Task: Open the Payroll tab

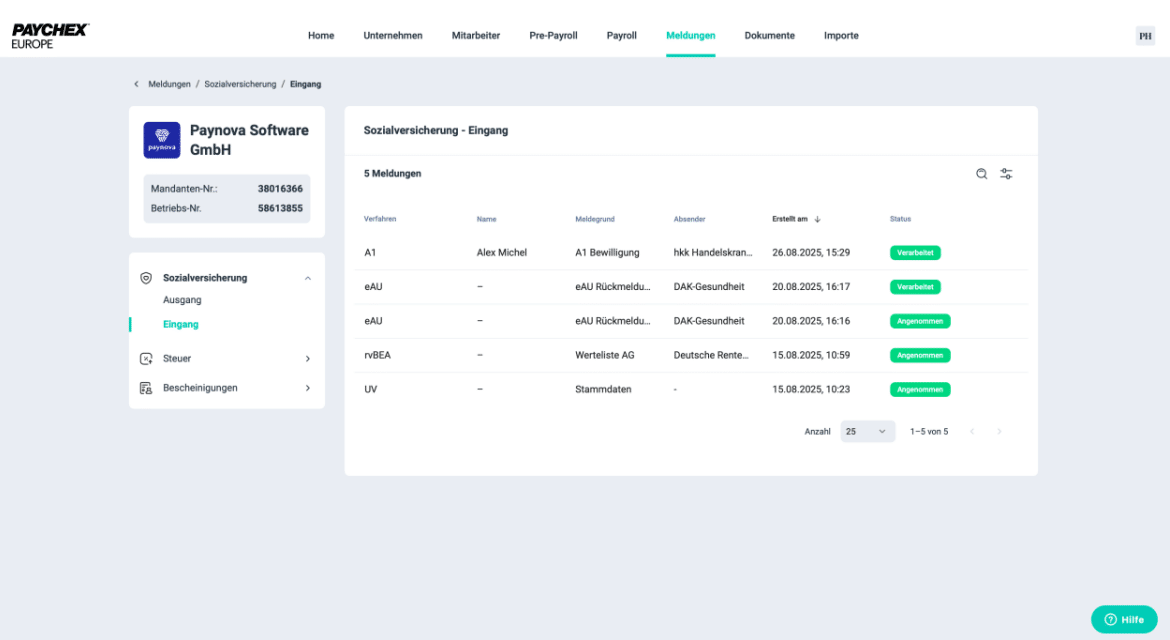Action: [x=622, y=36]
